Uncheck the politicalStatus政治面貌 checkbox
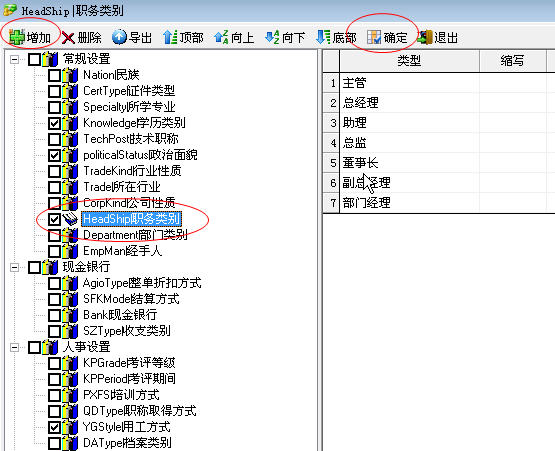Image resolution: width=555 pixels, height=451 pixels. tap(54, 155)
